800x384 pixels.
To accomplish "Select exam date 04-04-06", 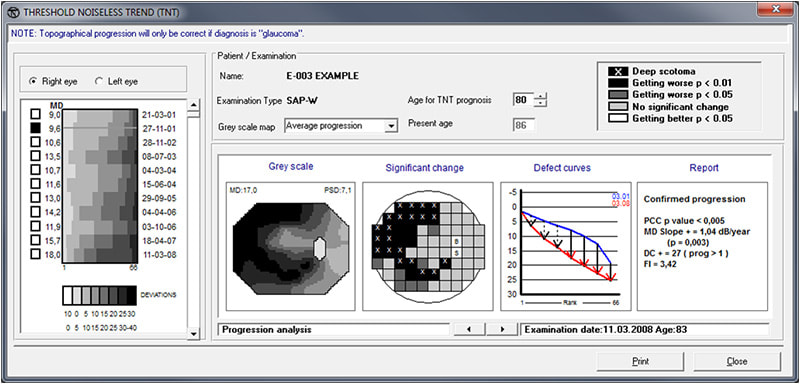I will click(x=159, y=213).
